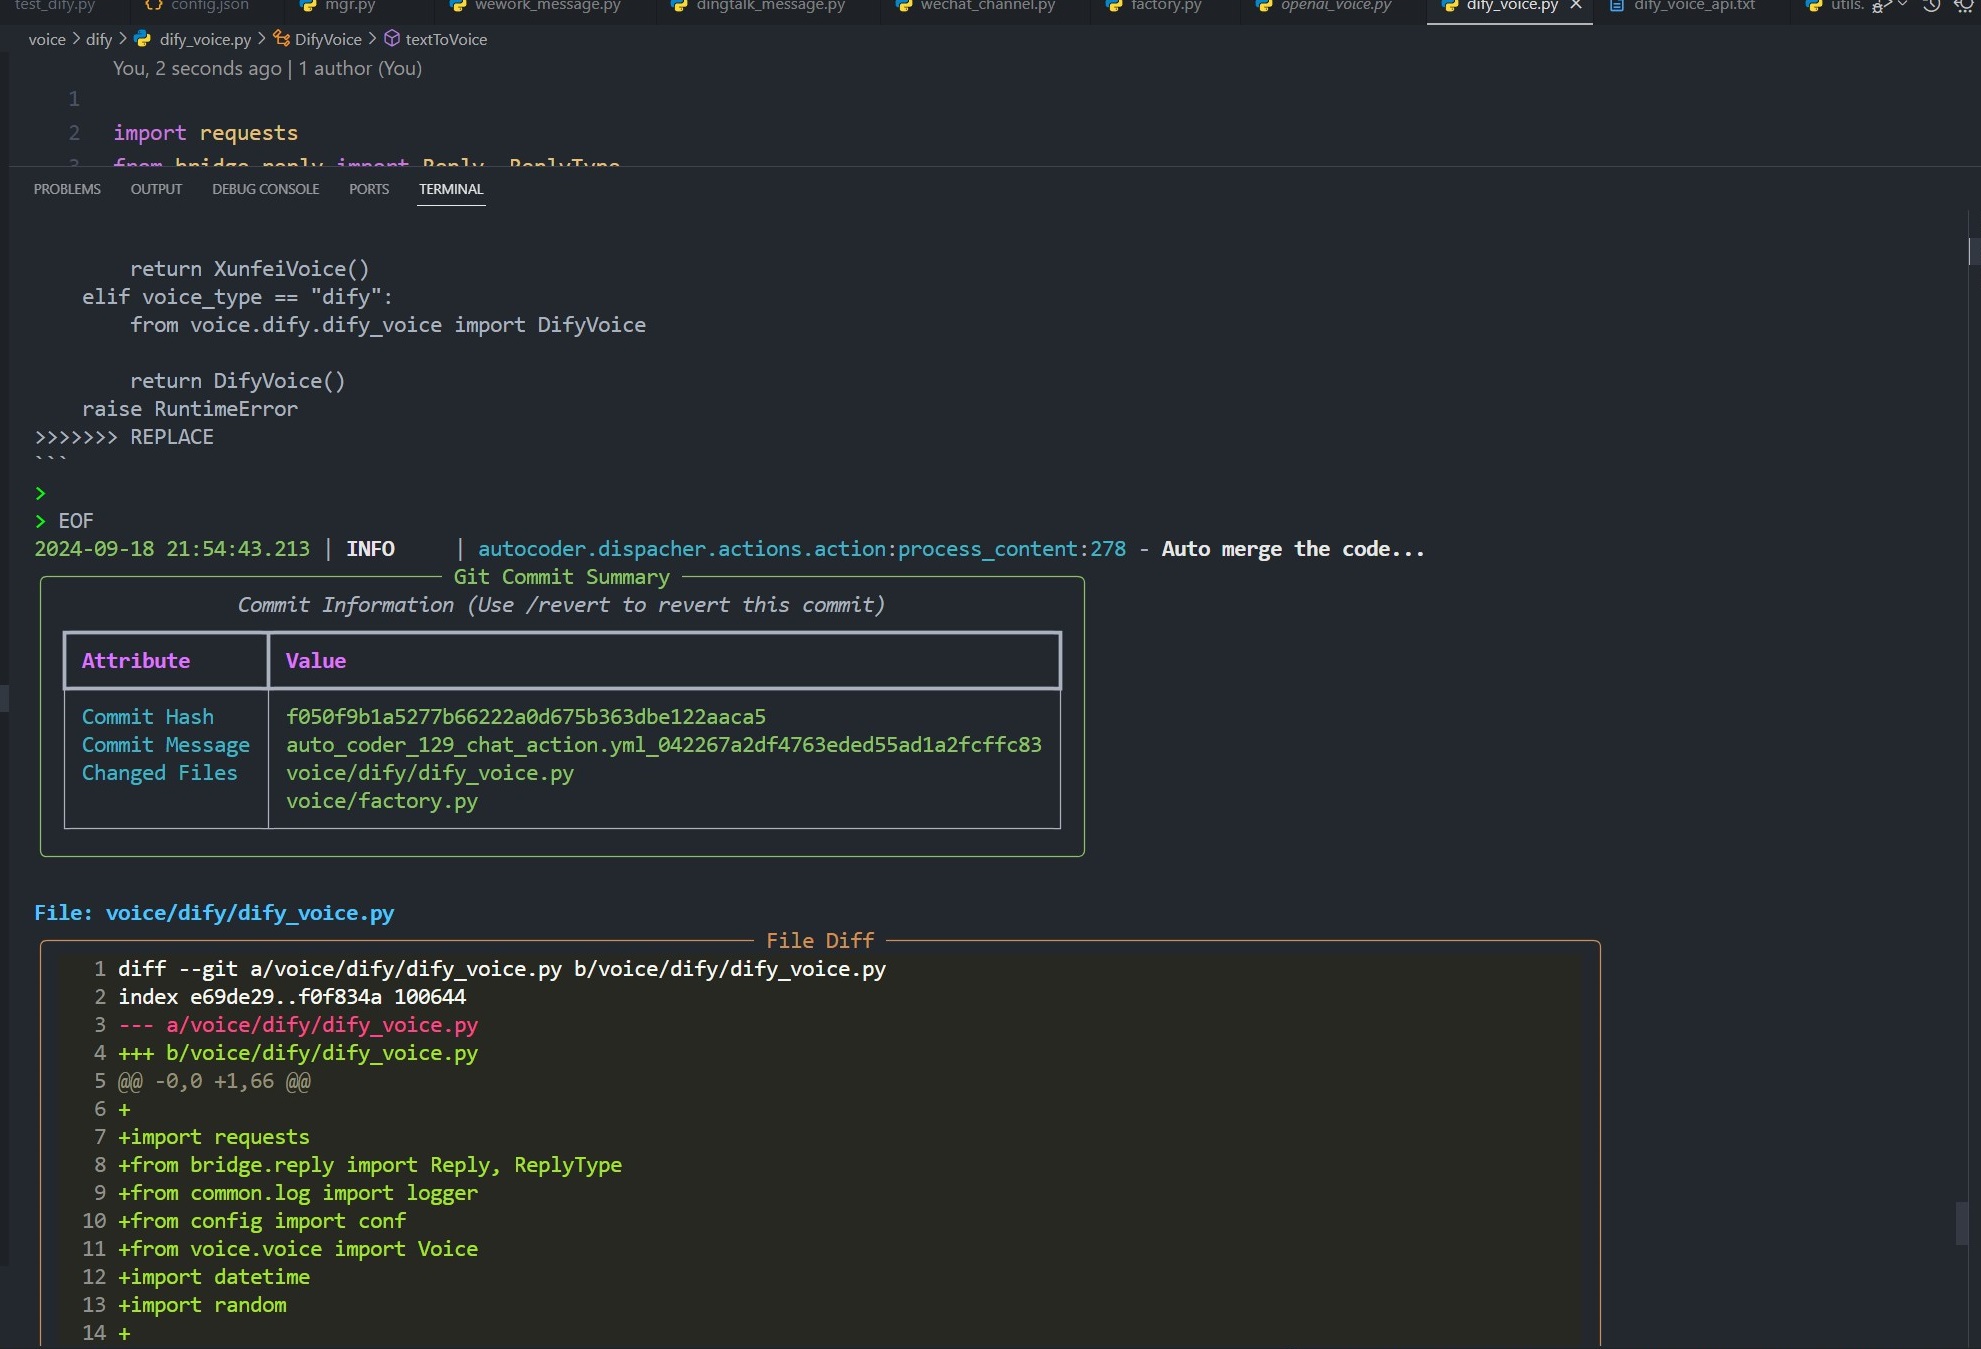Click the dify_voice.py breadcrumb item
The image size is (1981, 1349).
(x=205, y=40)
